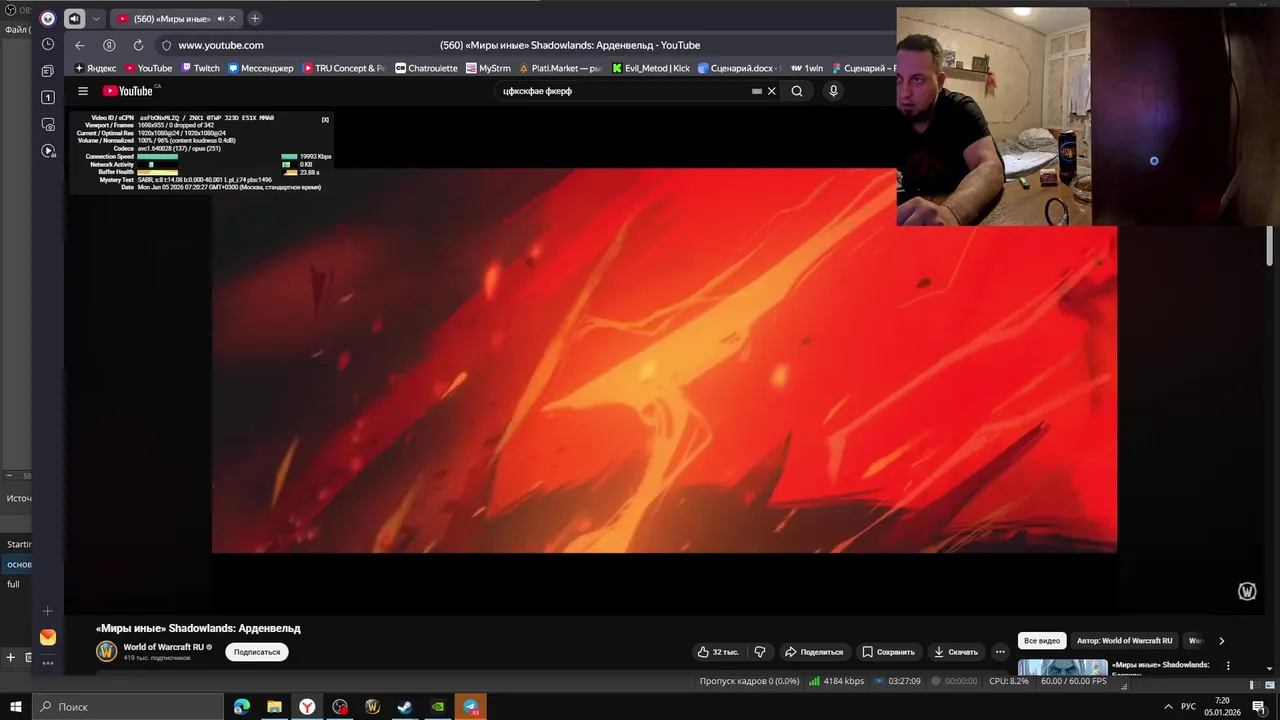Click the magnifier search button on YouTube

tap(797, 91)
